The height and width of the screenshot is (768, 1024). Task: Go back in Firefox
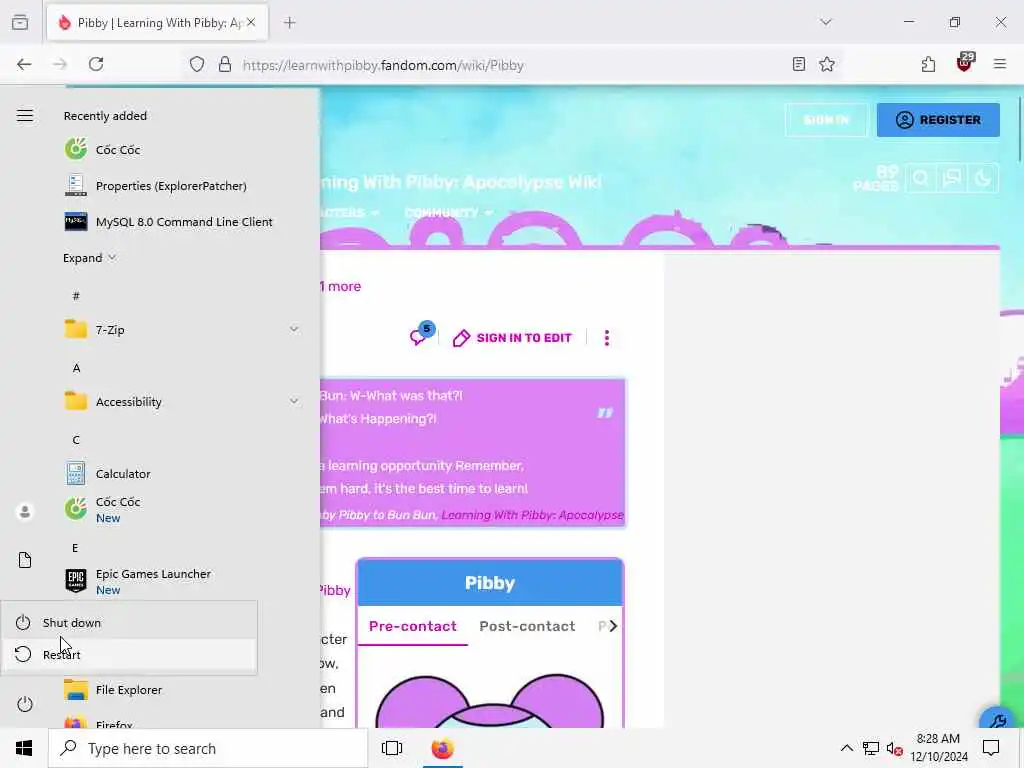pyautogui.click(x=24, y=64)
